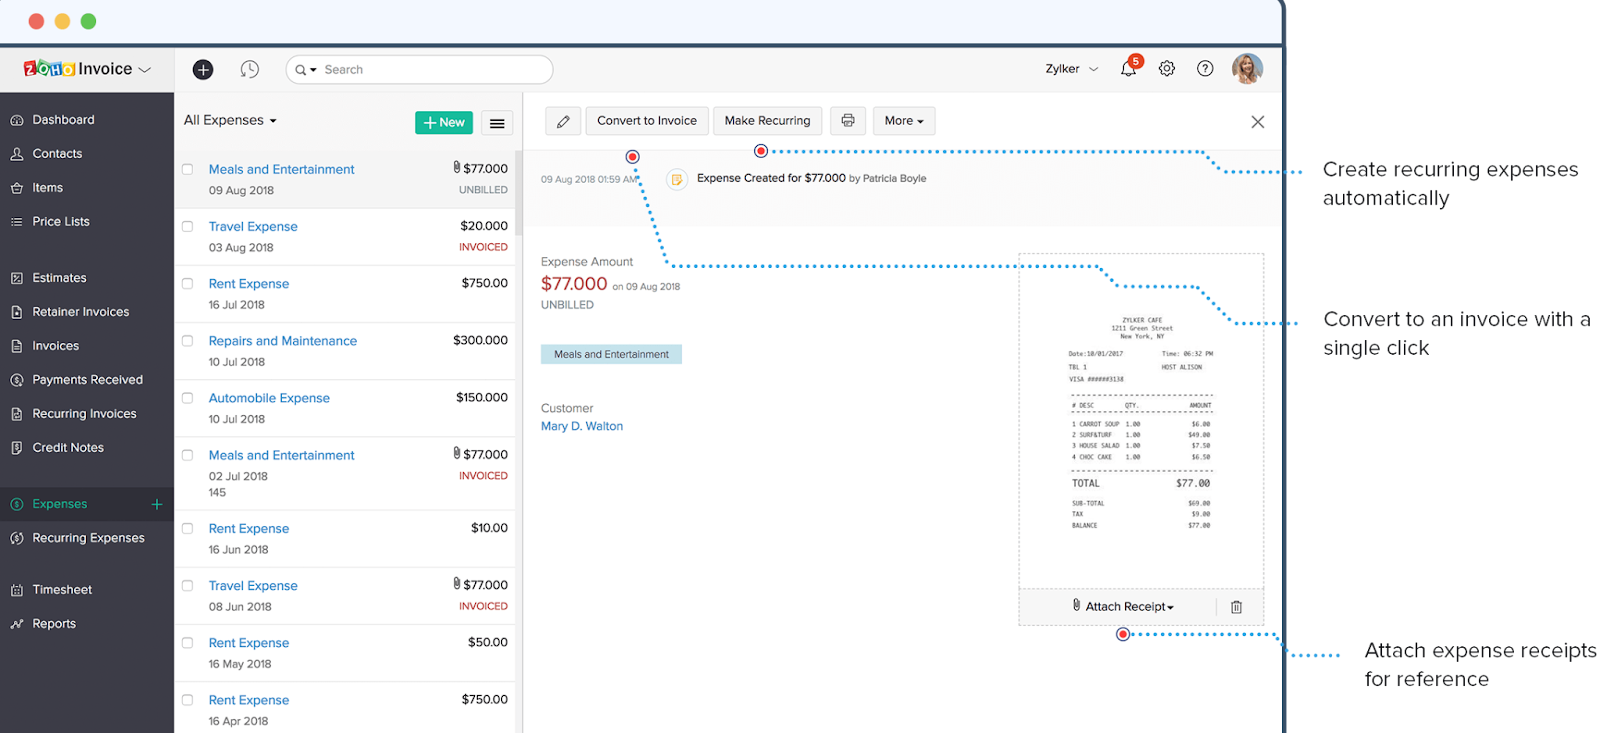Open the expenses list hamburger menu
Screen dimensions: 1600x733
click(x=497, y=122)
